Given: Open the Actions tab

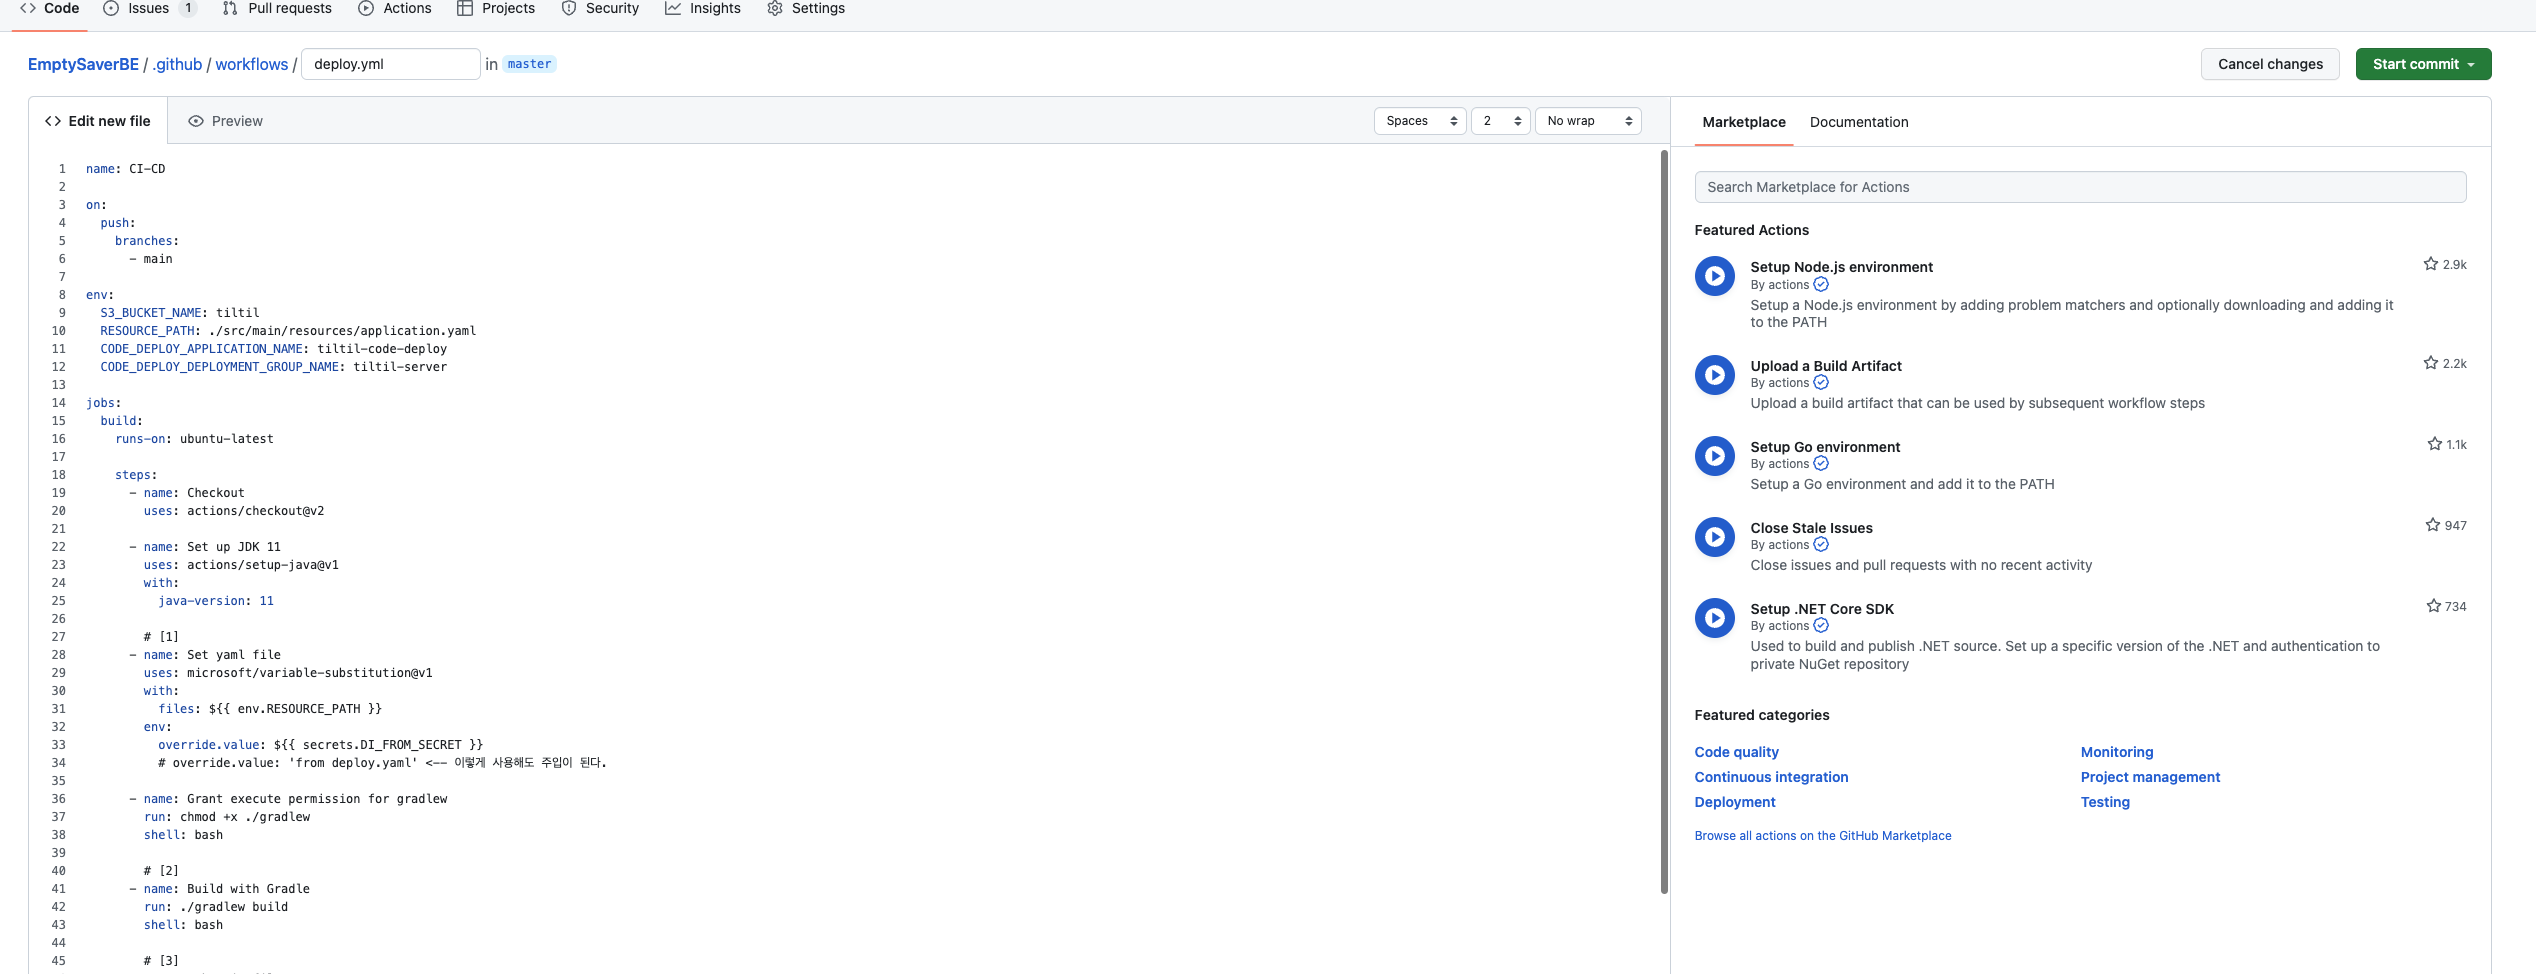Looking at the screenshot, I should (x=395, y=9).
